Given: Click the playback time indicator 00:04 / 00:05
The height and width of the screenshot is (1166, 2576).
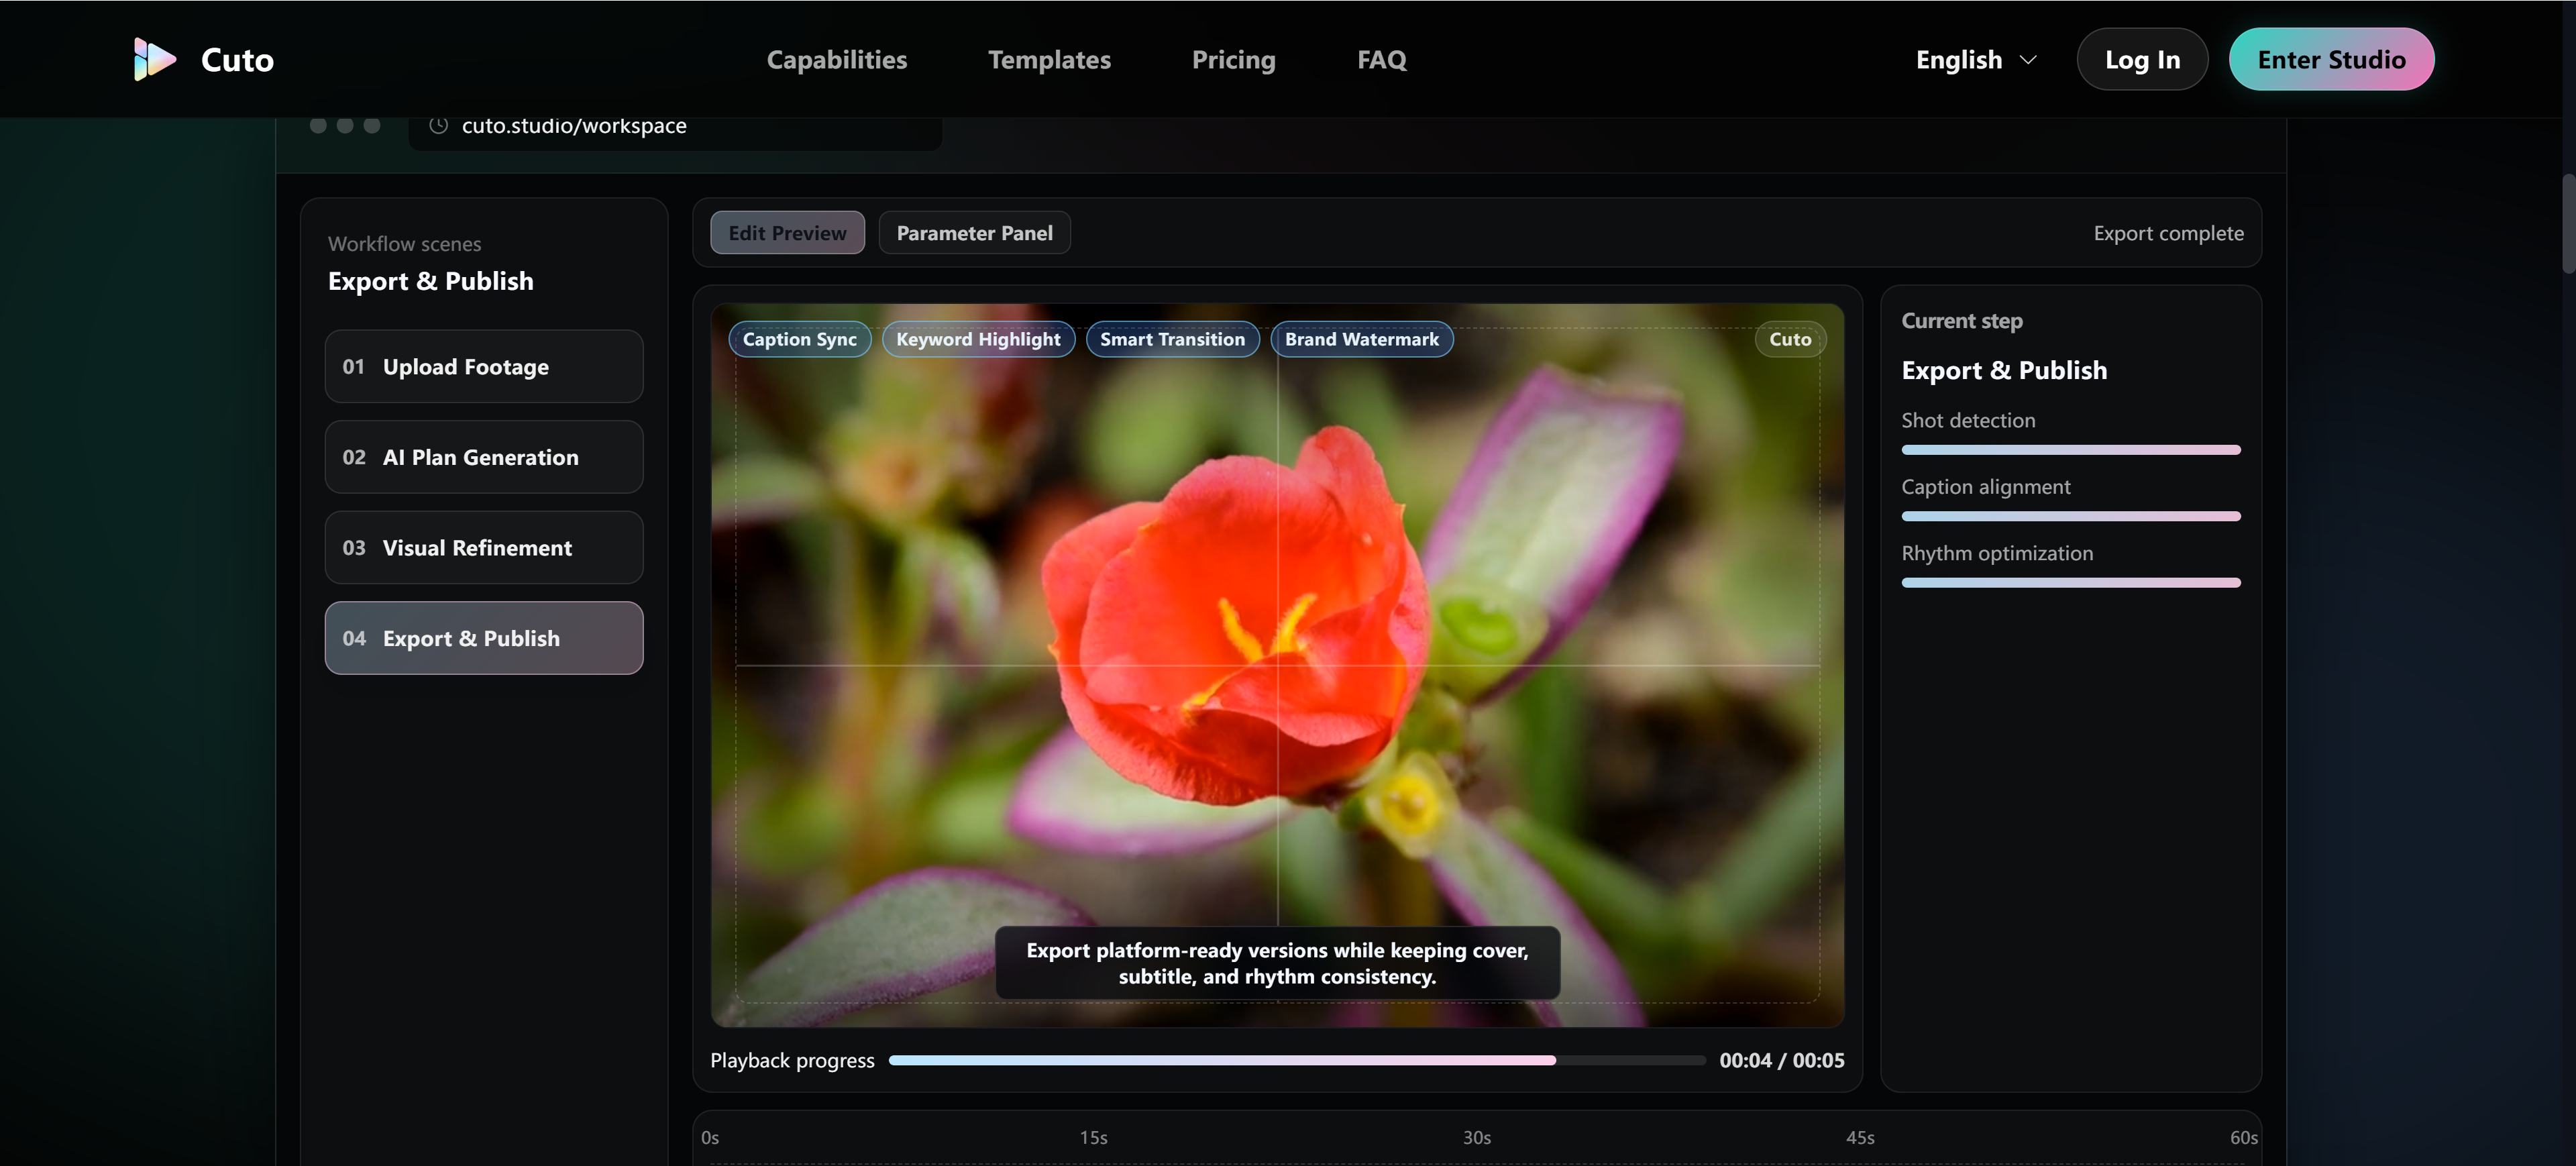Looking at the screenshot, I should coord(1782,1060).
